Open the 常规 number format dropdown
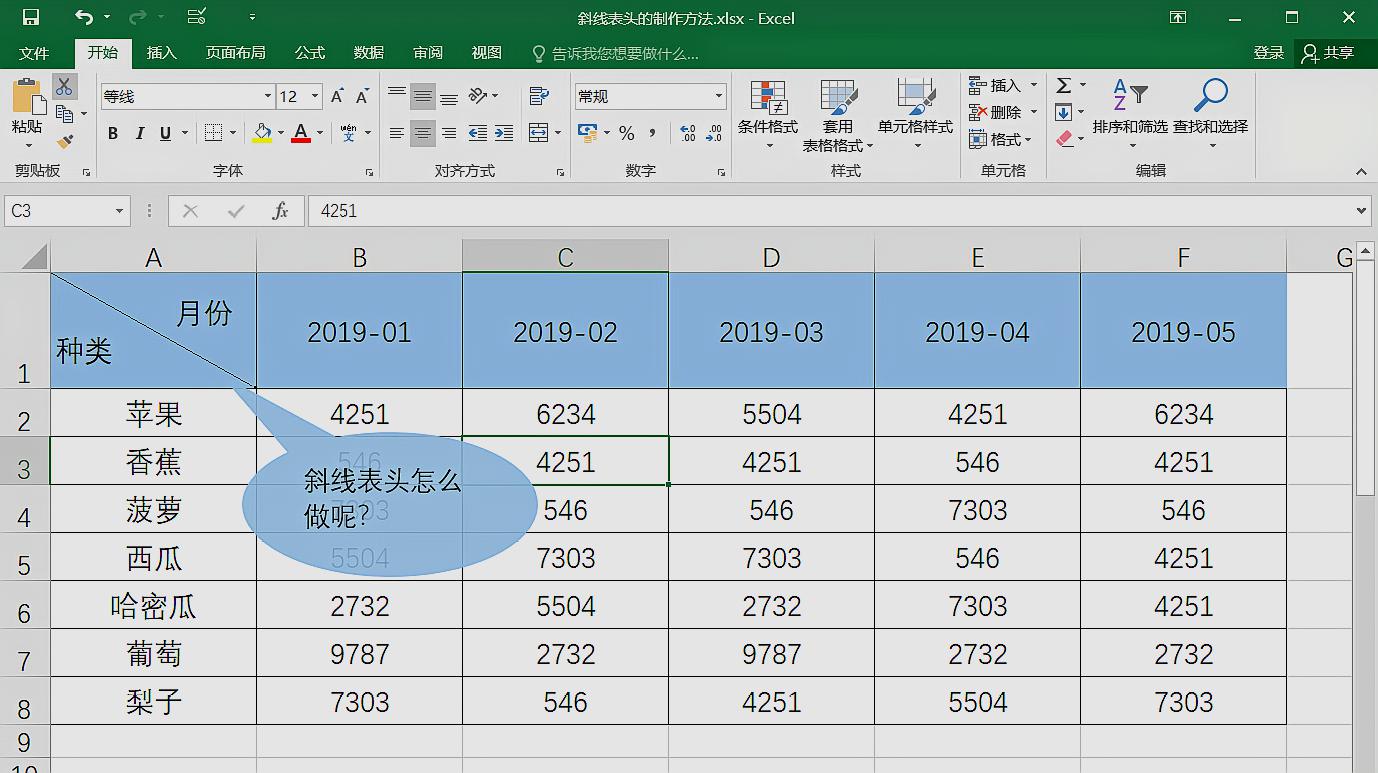Screen dimensions: 1378x773 point(719,96)
